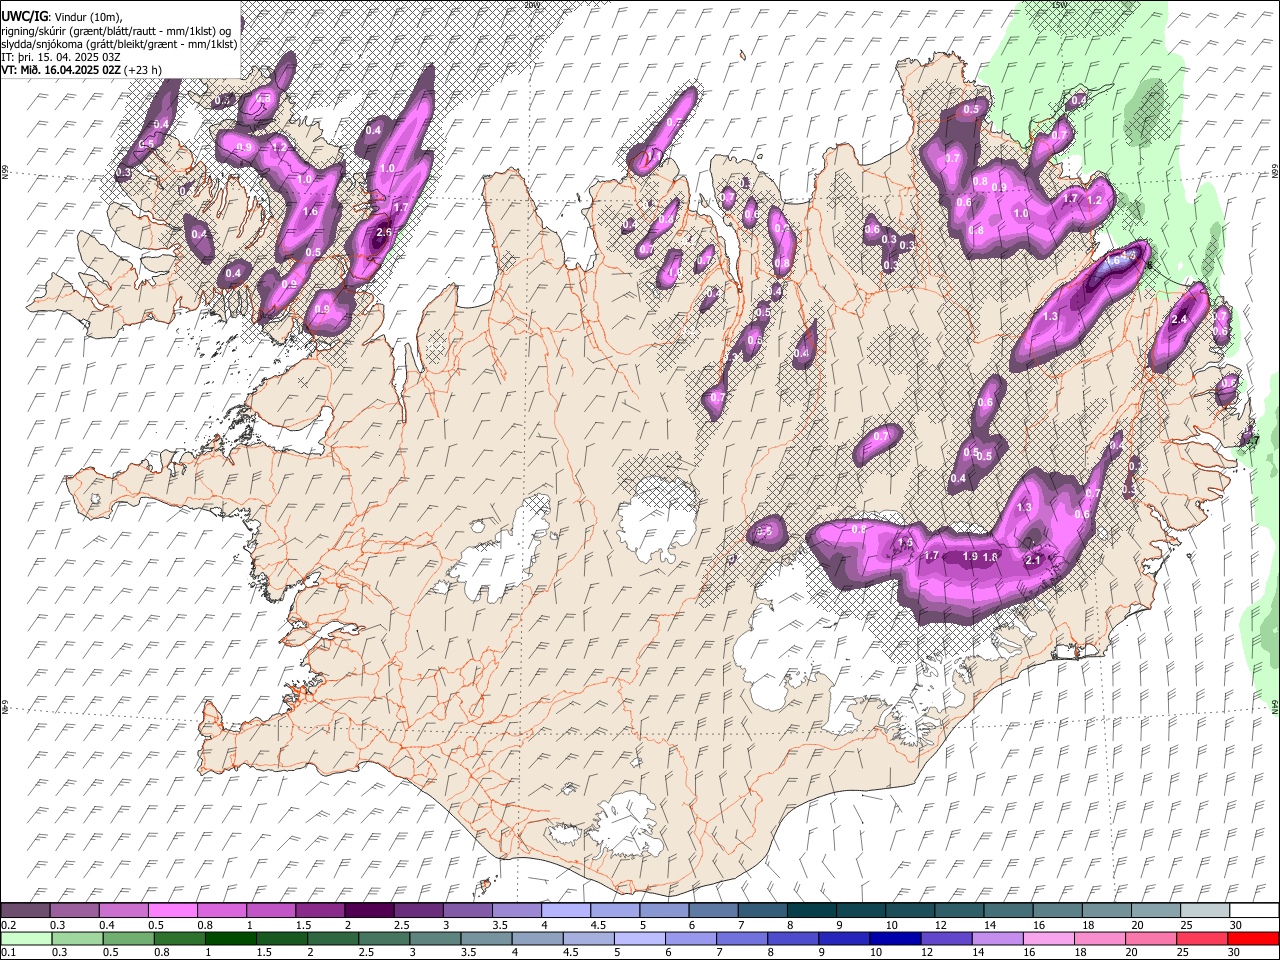Click the Hofsjökull glacier white area

pyautogui.click(x=658, y=520)
